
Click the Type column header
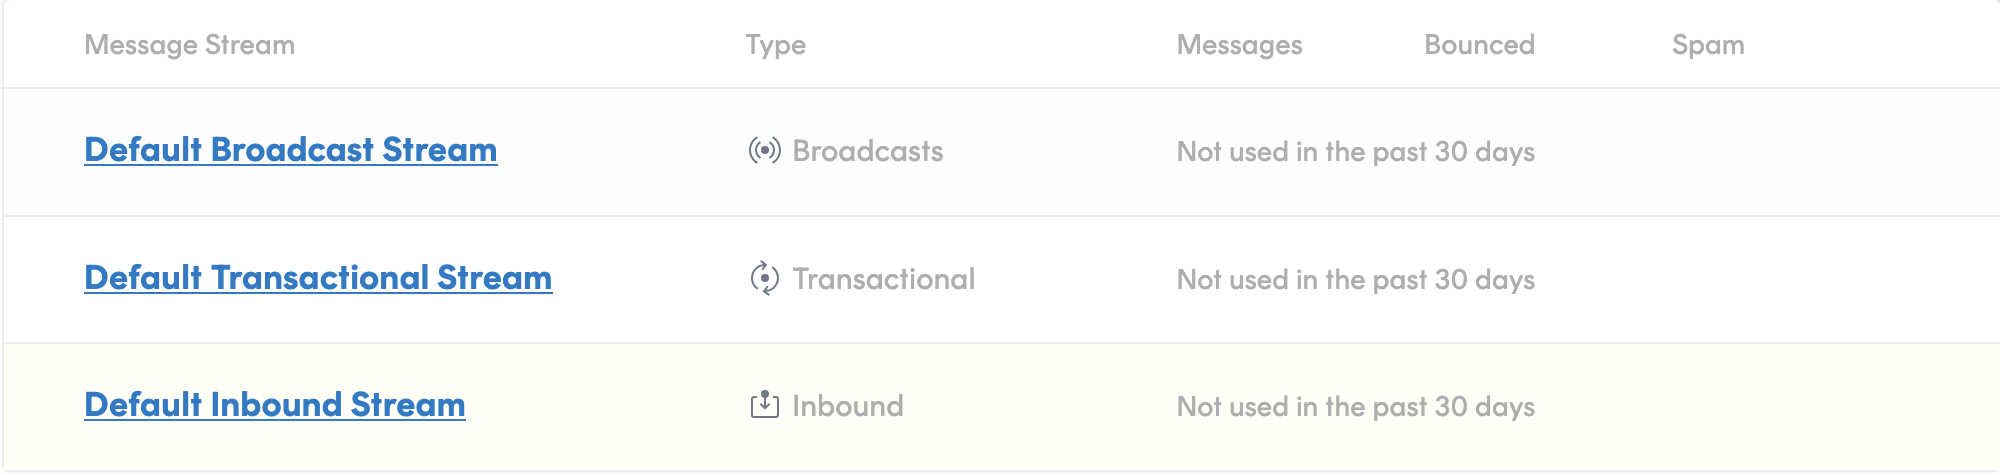775,45
